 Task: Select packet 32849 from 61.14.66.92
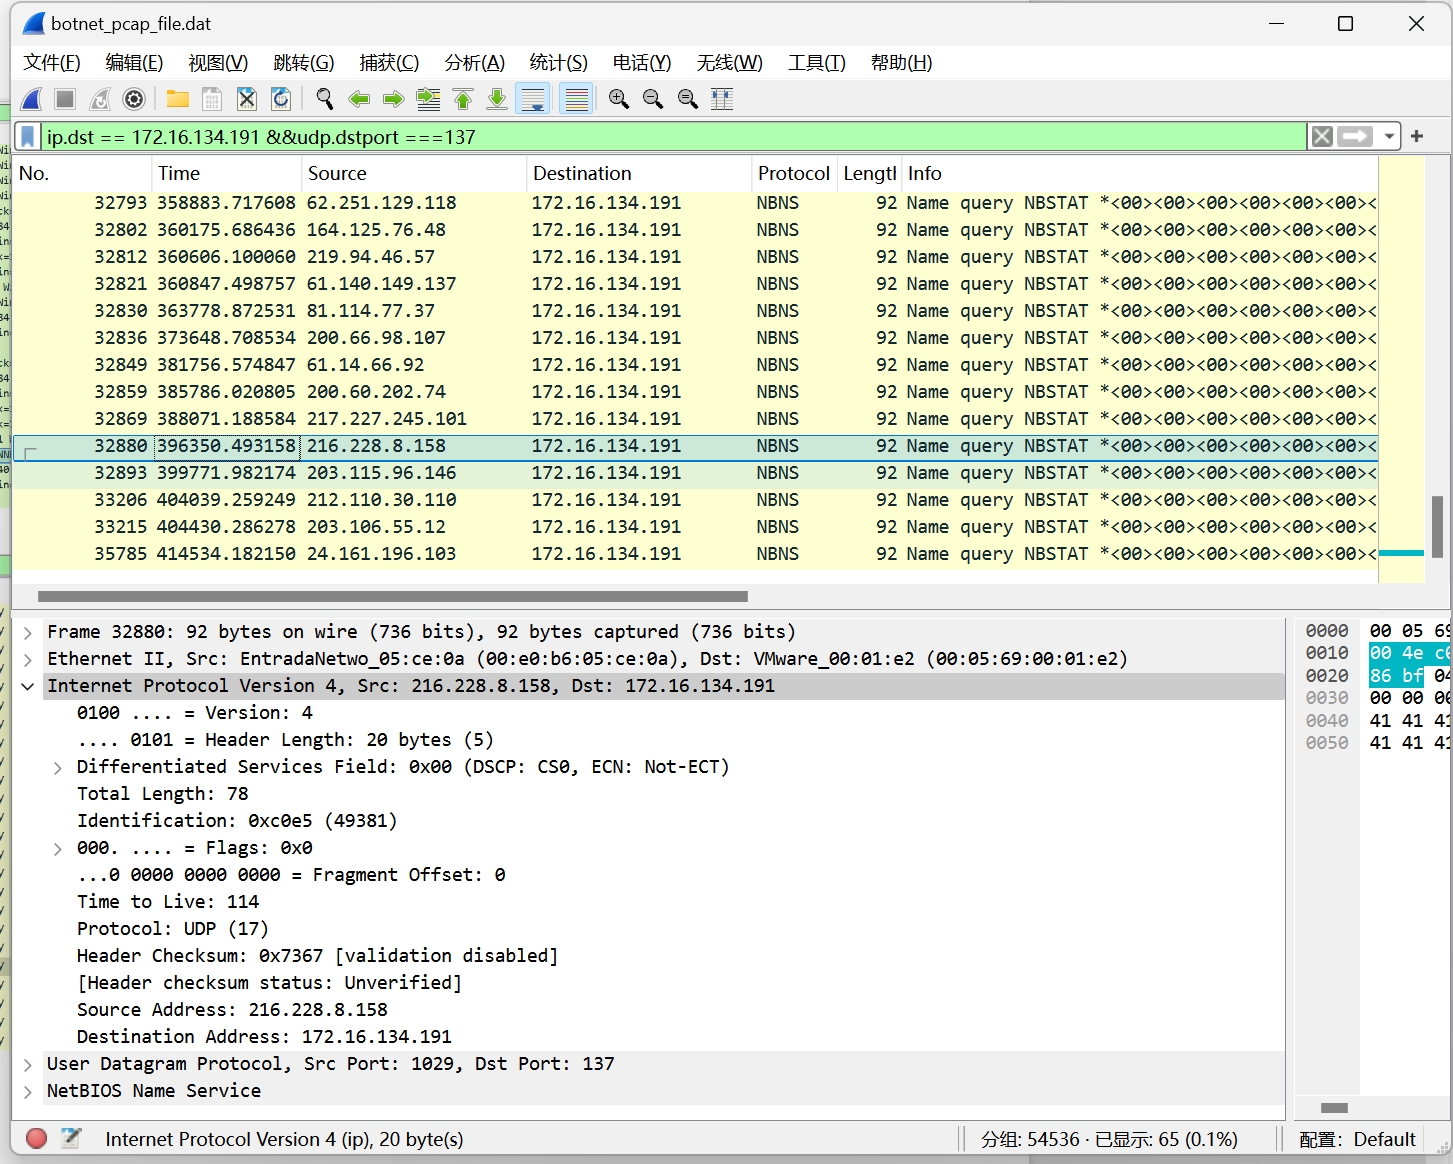point(696,365)
